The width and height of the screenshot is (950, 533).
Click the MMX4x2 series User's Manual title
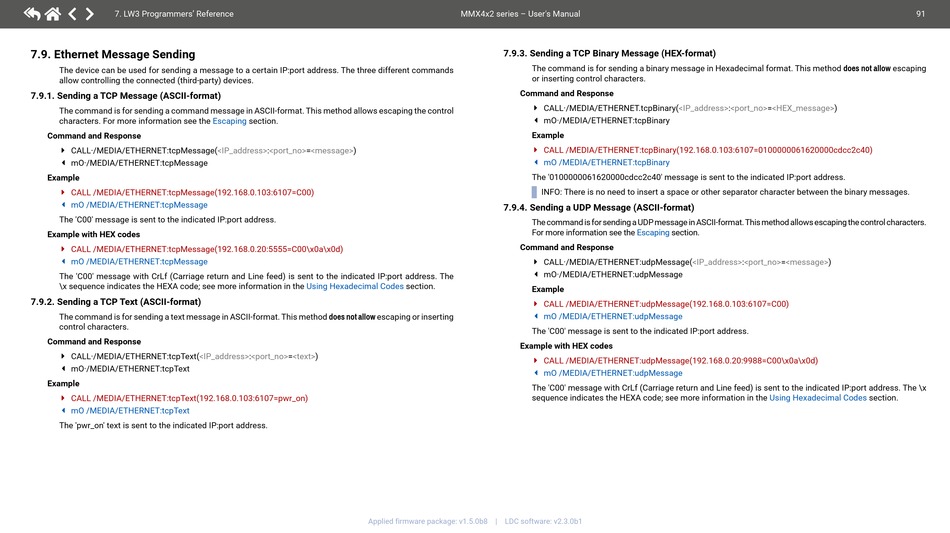(520, 14)
